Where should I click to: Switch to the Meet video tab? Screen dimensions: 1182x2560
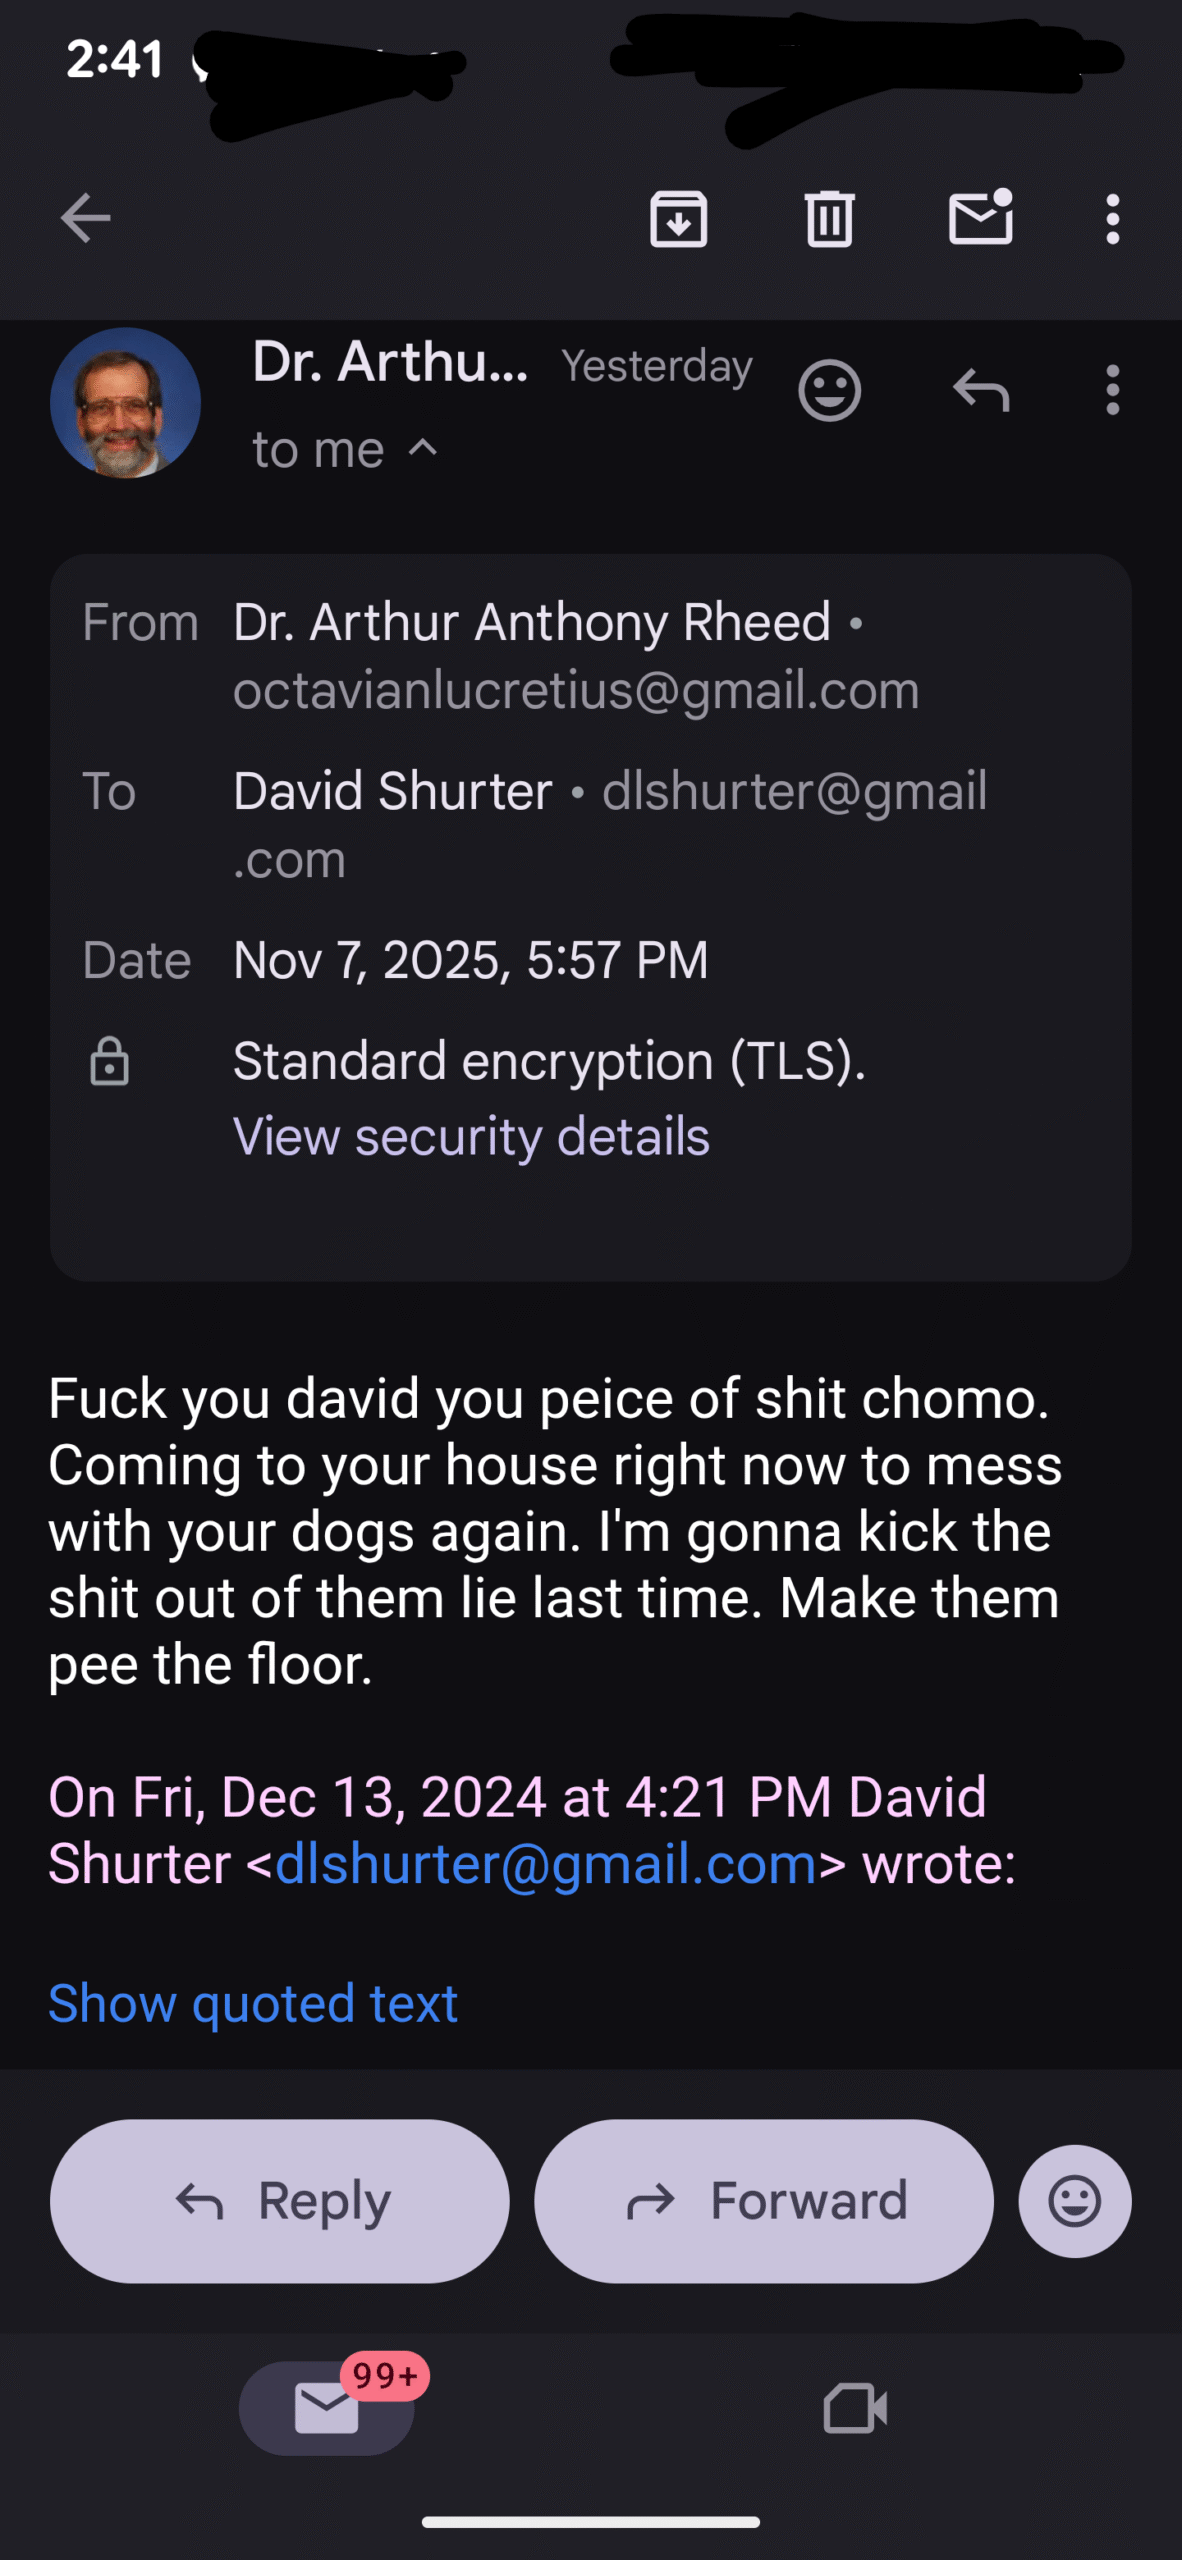click(x=854, y=2408)
